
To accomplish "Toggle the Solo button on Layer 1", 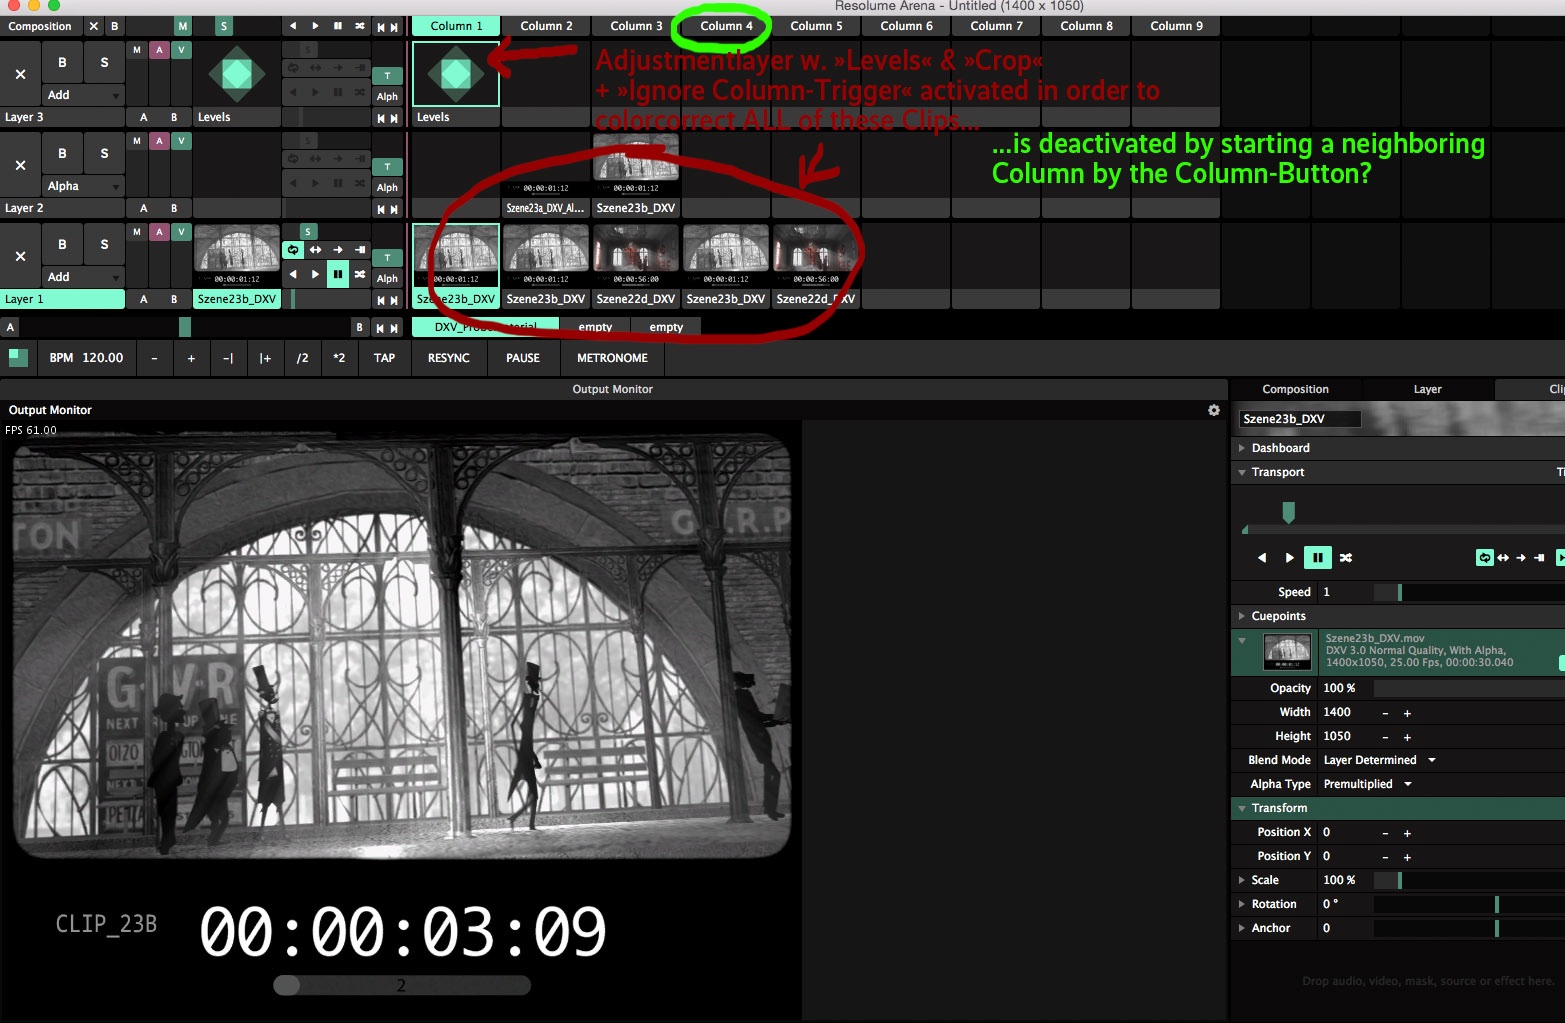I will pos(104,244).
